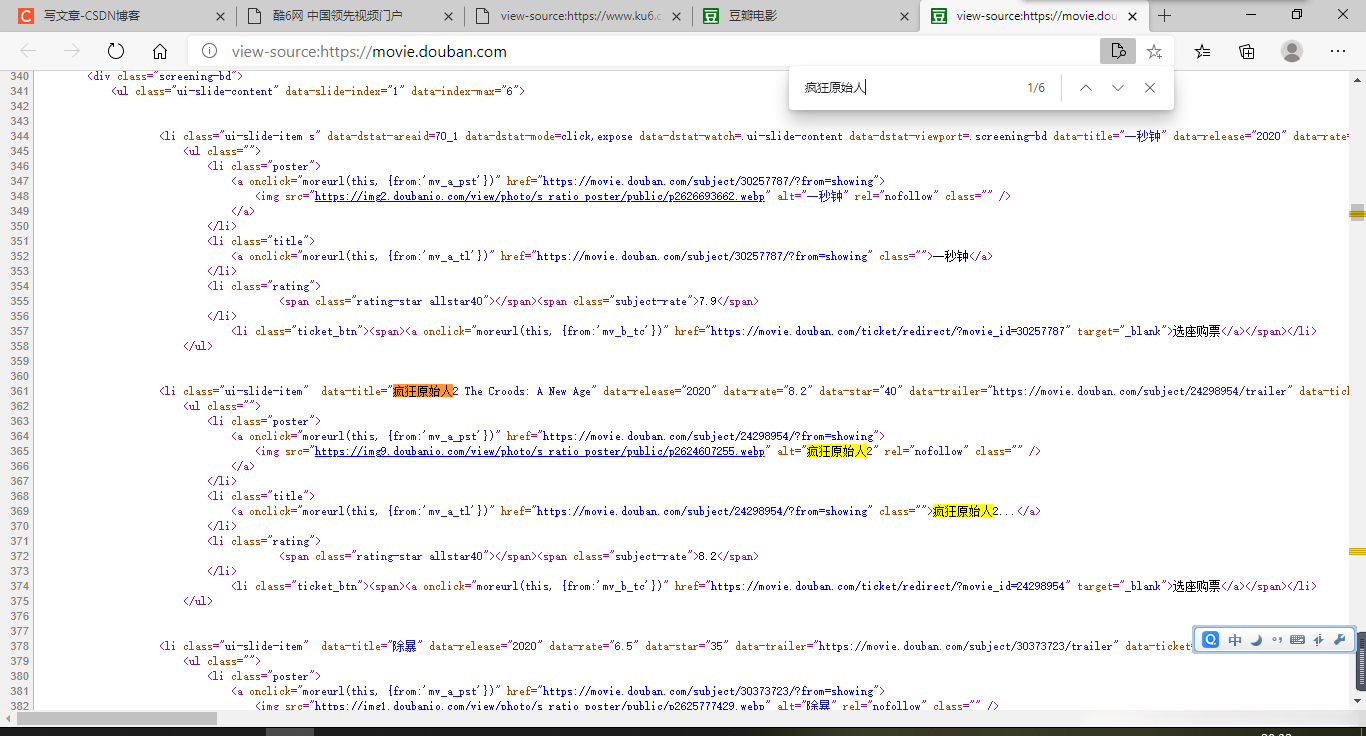The height and width of the screenshot is (736, 1366).
Task: Click line number 361 in the gutter
Action: tap(19, 391)
